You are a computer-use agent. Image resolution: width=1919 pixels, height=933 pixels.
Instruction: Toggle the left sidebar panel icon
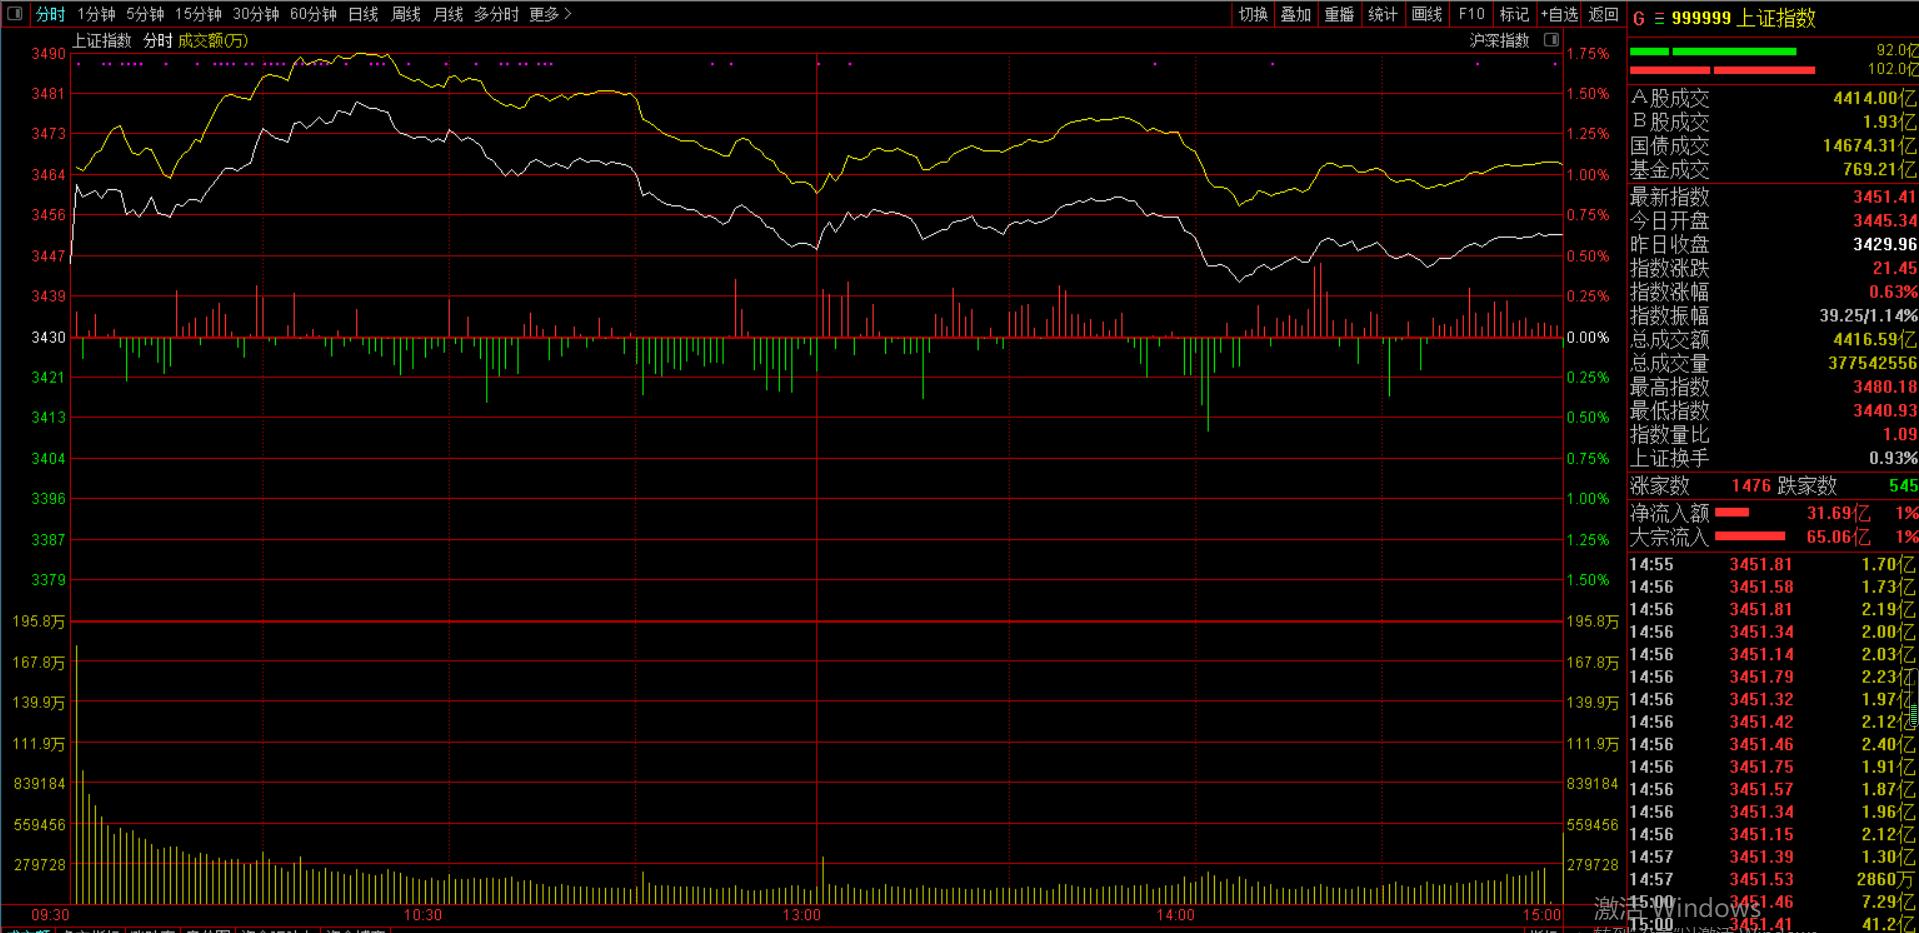(x=14, y=14)
